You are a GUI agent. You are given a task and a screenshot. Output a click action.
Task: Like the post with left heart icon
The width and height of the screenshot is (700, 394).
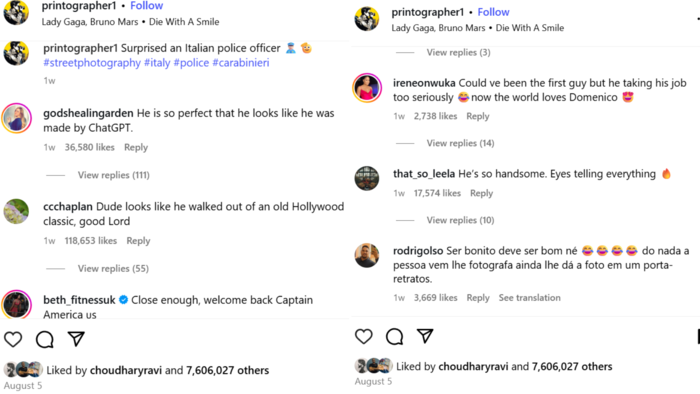click(13, 340)
